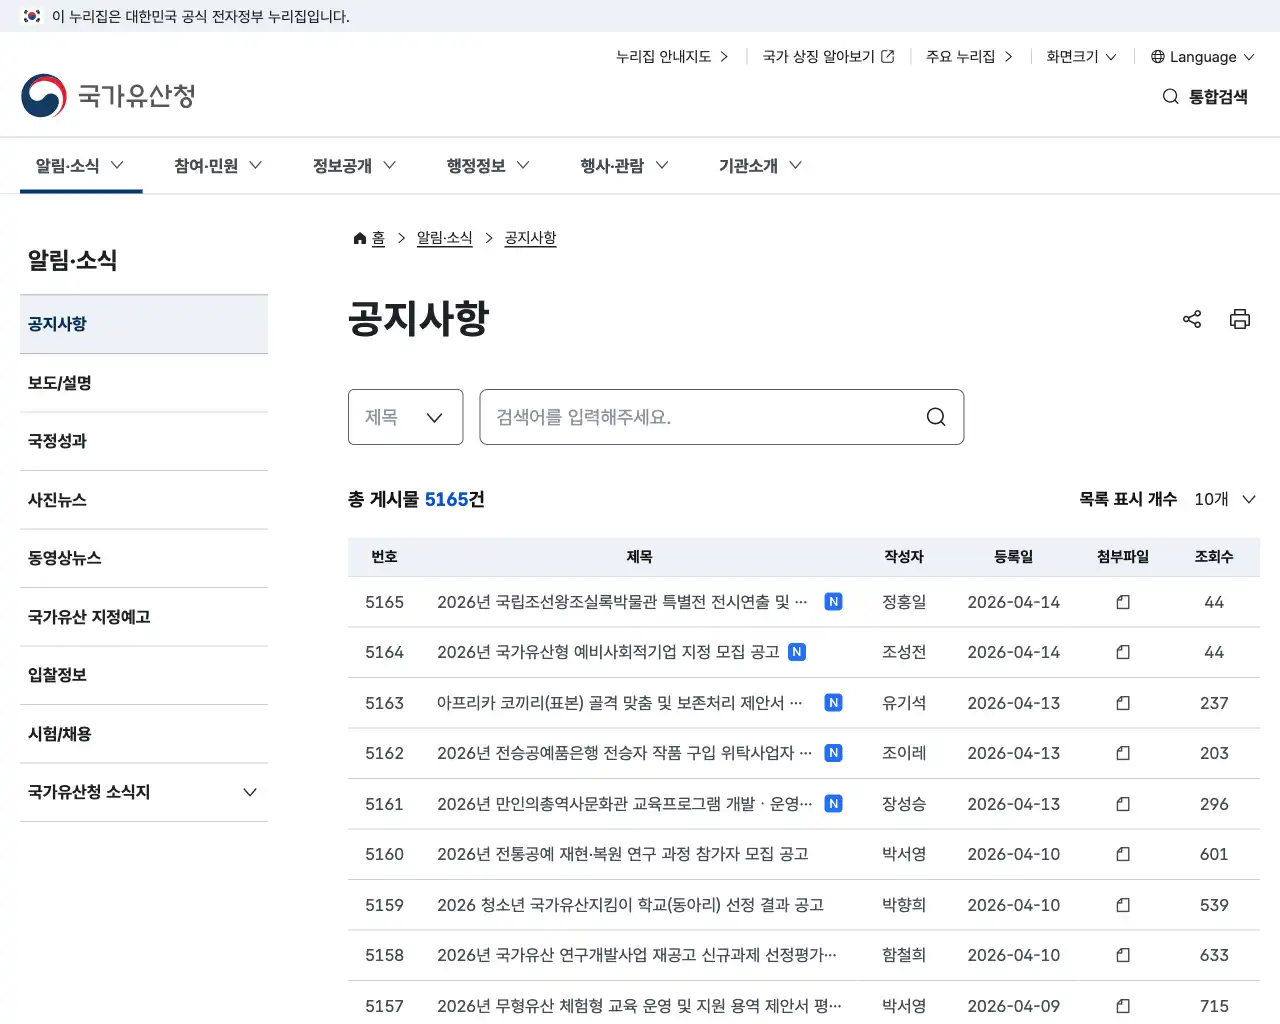This screenshot has height=1024, width=1280.
Task: Expand the 참여·민원 main menu
Action: (x=218, y=166)
